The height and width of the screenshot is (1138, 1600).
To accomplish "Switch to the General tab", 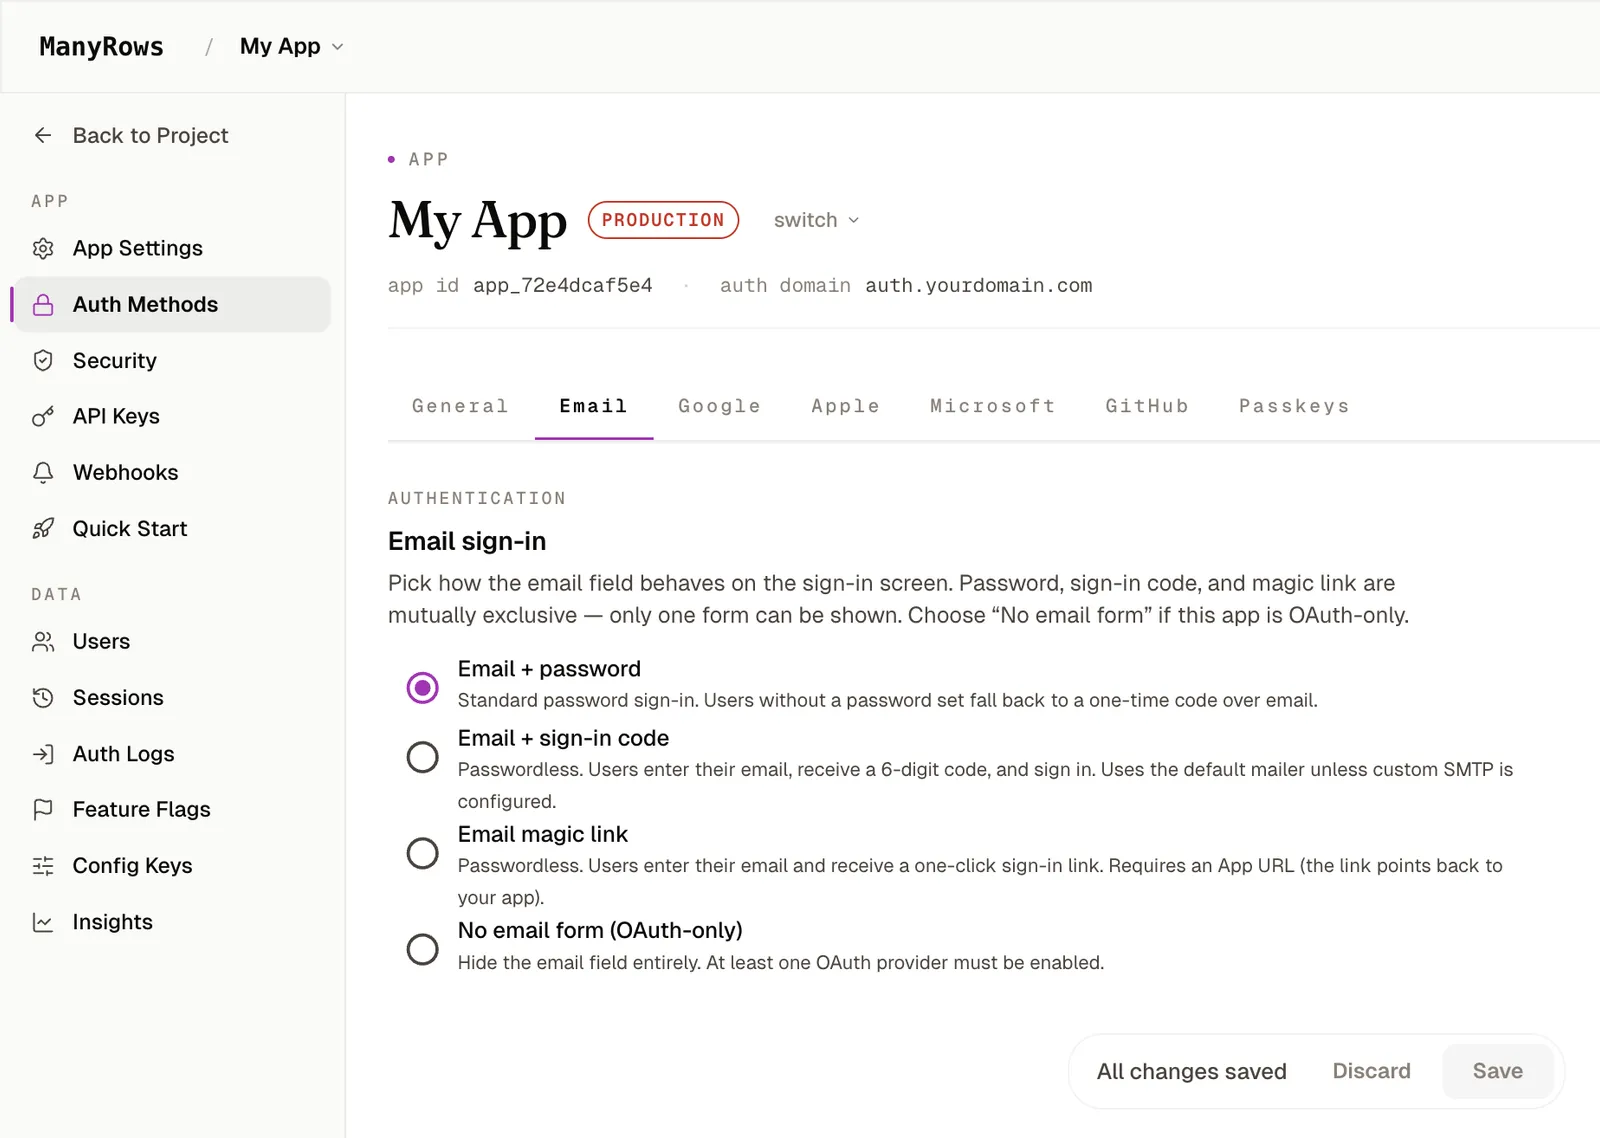I will (x=460, y=406).
